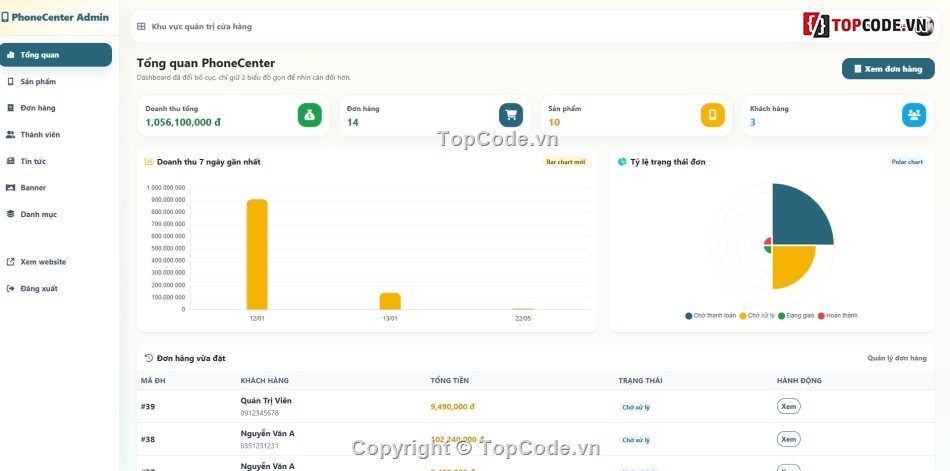
Task: Click the HÀNH ĐỘNG column header
Action: click(799, 381)
